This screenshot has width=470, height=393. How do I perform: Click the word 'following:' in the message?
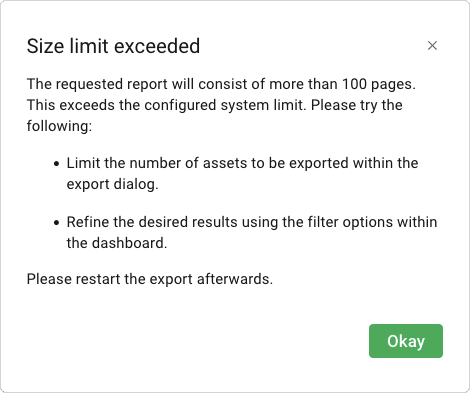point(59,126)
